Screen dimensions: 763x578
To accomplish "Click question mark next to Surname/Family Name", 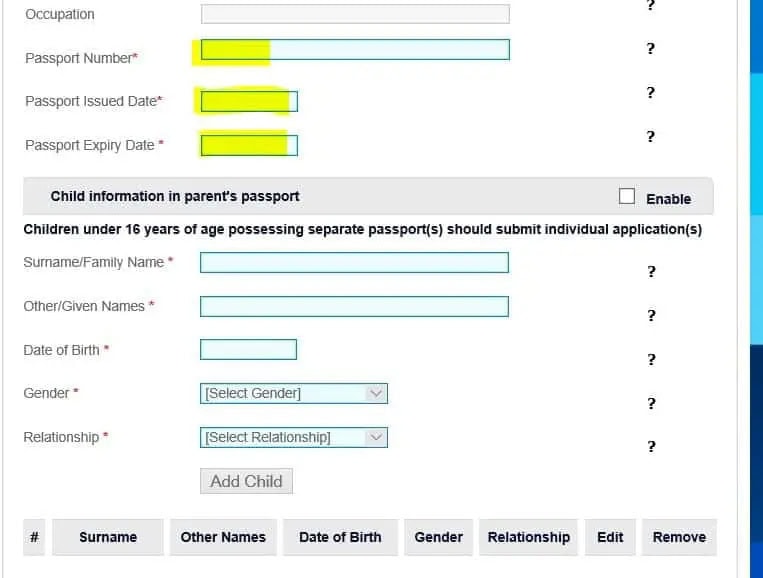I will (x=651, y=272).
